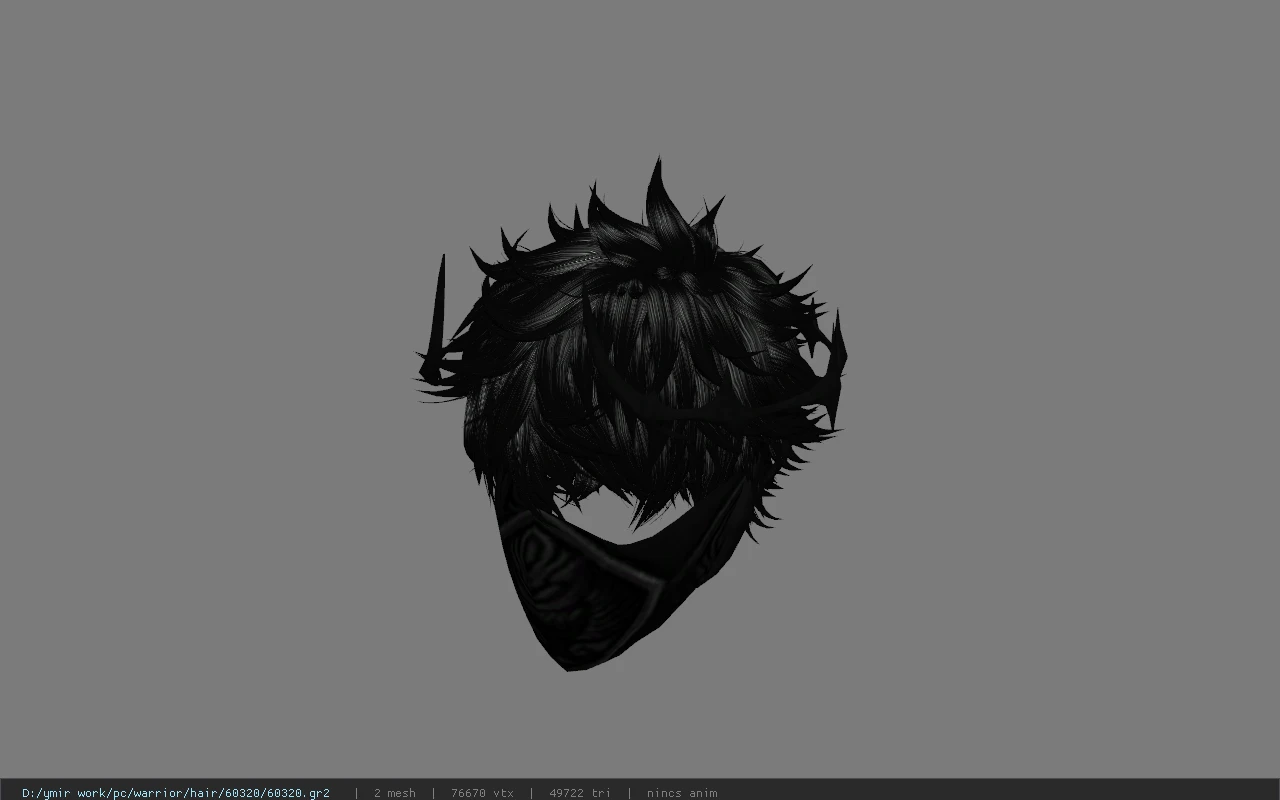The height and width of the screenshot is (800, 1280).
Task: Click the "2 mesh" status entry
Action: point(394,793)
